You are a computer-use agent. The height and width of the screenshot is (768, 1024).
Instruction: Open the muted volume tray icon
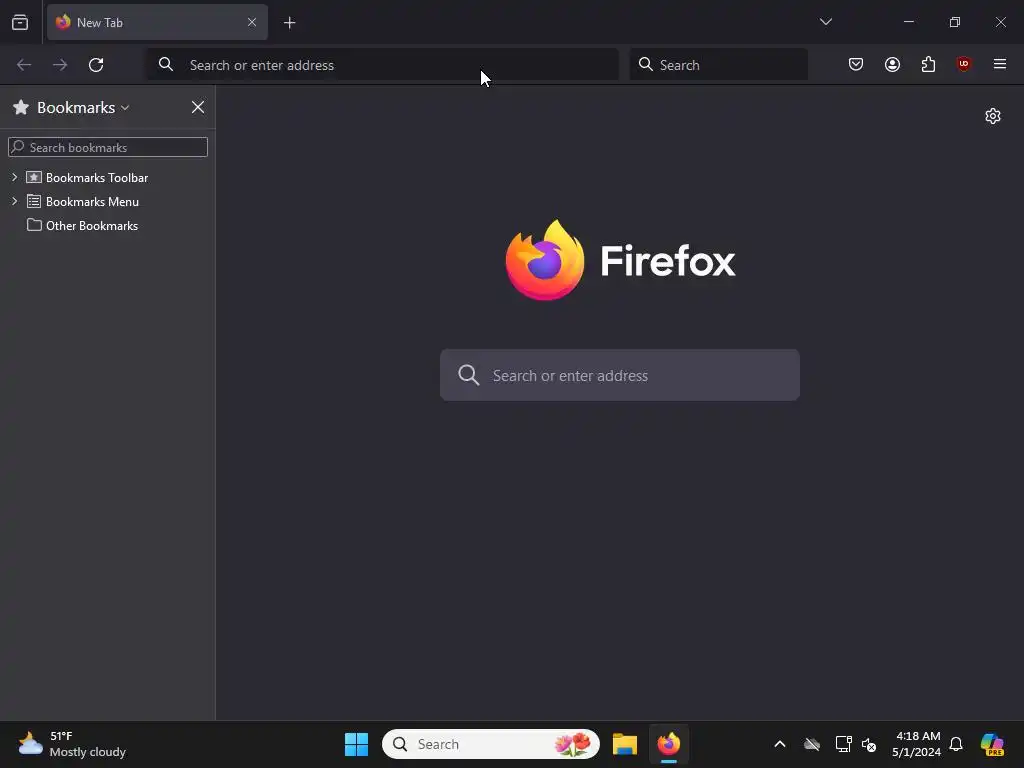(869, 744)
